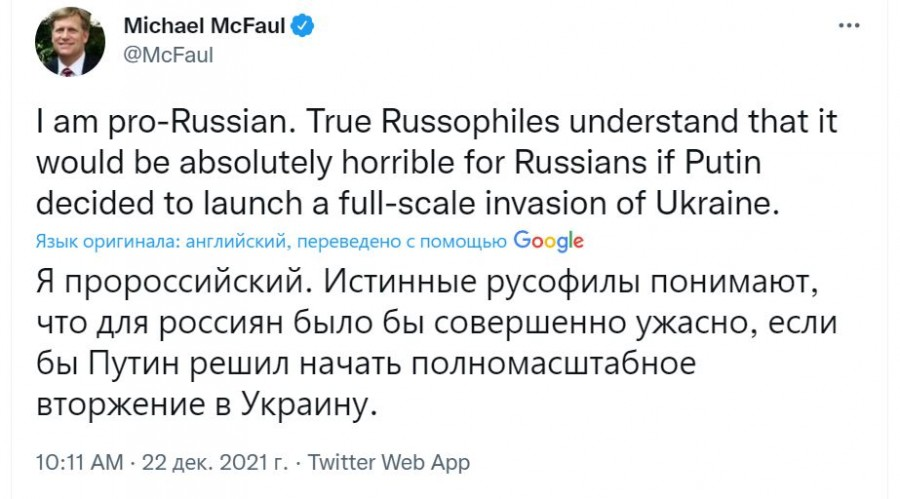Open the Twitter Web App source link

[x=389, y=463]
